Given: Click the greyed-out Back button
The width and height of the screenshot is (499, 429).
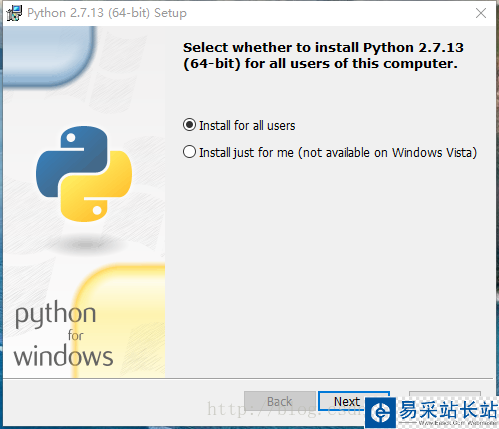Looking at the screenshot, I should click(280, 401).
